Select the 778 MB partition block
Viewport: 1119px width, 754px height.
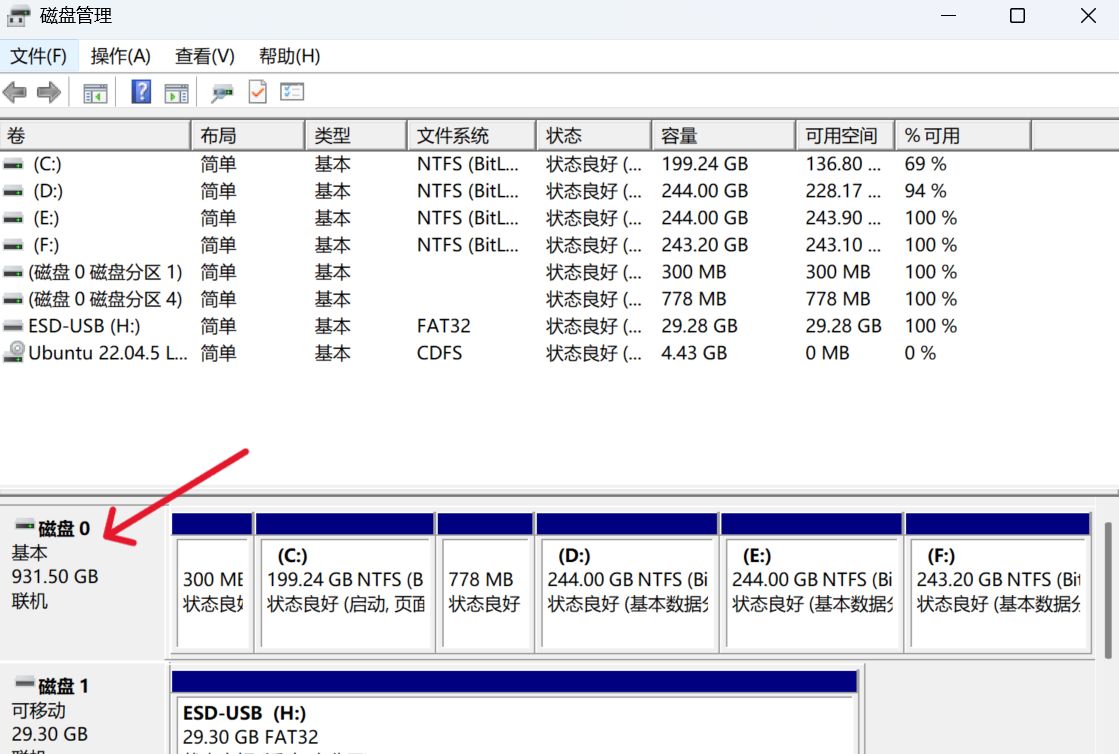point(485,591)
